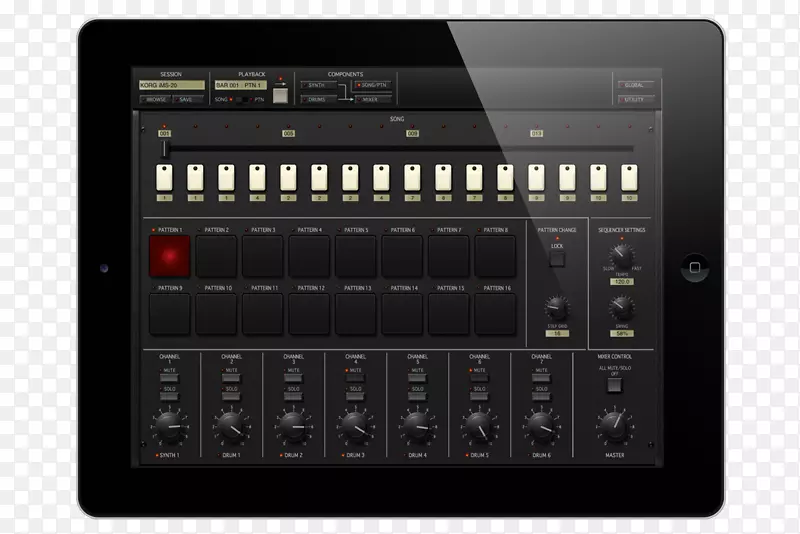This screenshot has height=534, width=800.
Task: Adjust the STEP GRID knob
Action: (557, 308)
